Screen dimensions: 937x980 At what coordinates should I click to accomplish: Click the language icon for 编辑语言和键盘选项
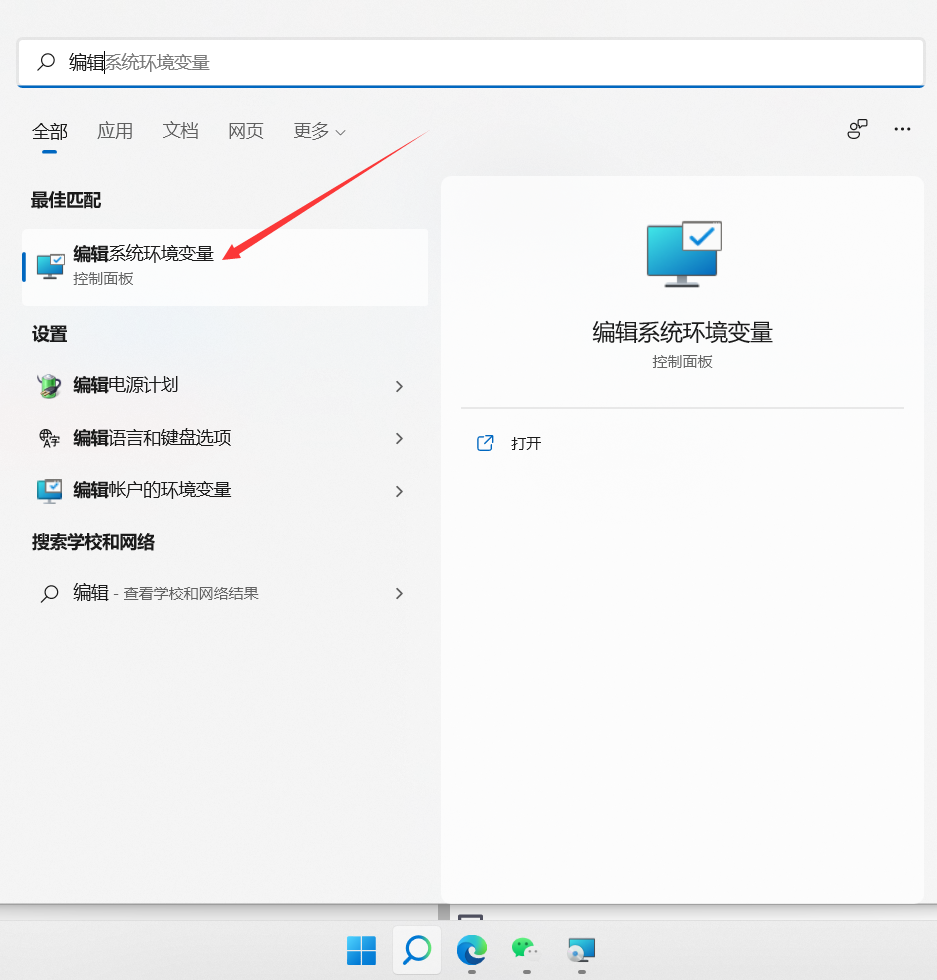49,438
